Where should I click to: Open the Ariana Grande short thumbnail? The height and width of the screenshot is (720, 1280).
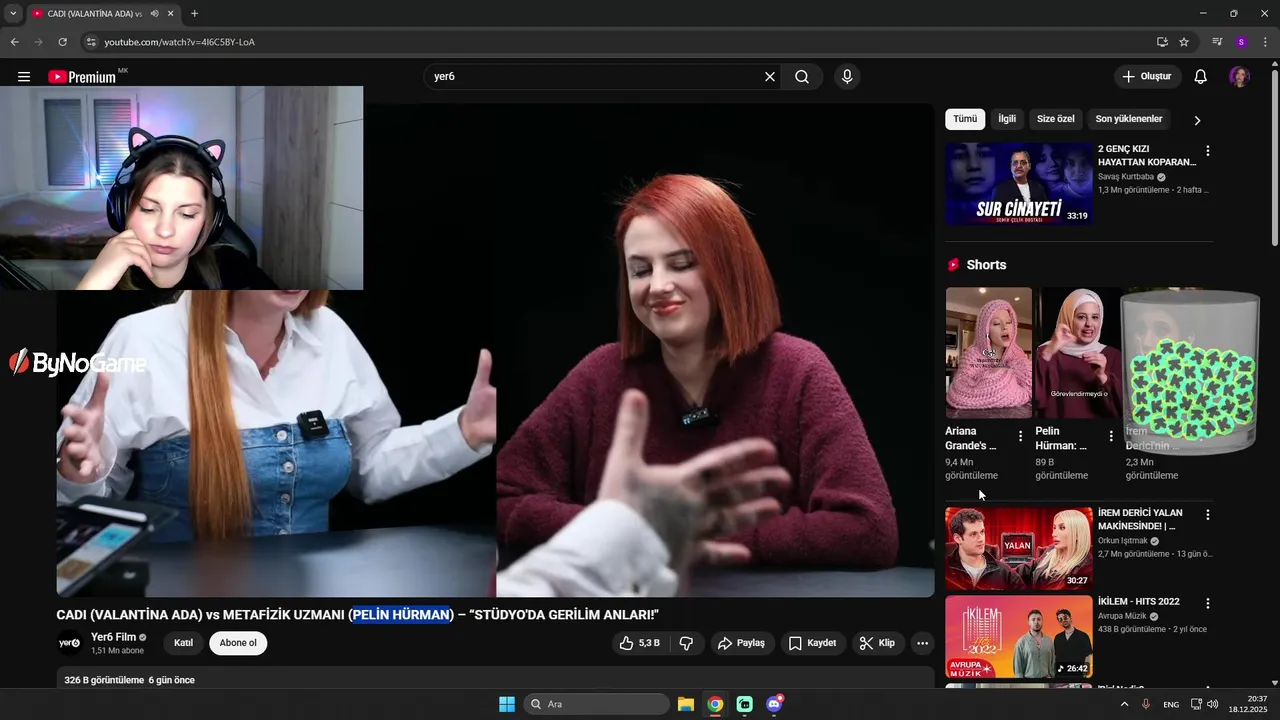(988, 353)
